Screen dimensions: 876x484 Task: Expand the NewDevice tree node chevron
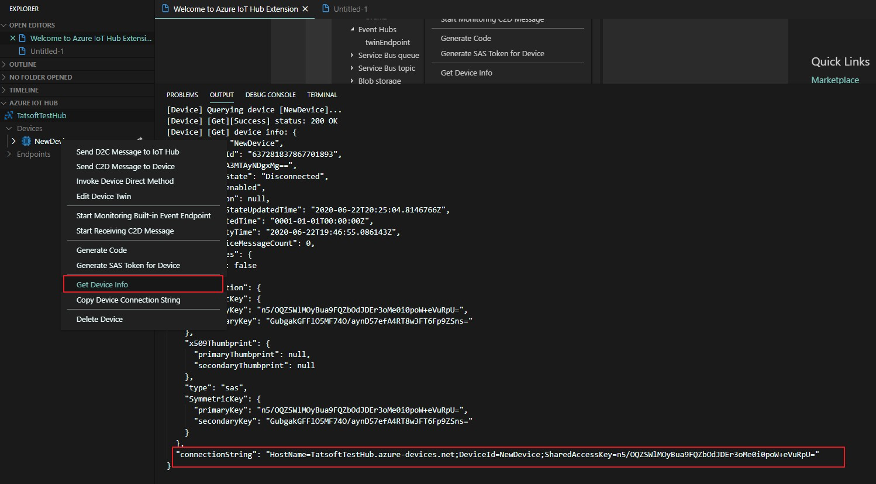13,141
